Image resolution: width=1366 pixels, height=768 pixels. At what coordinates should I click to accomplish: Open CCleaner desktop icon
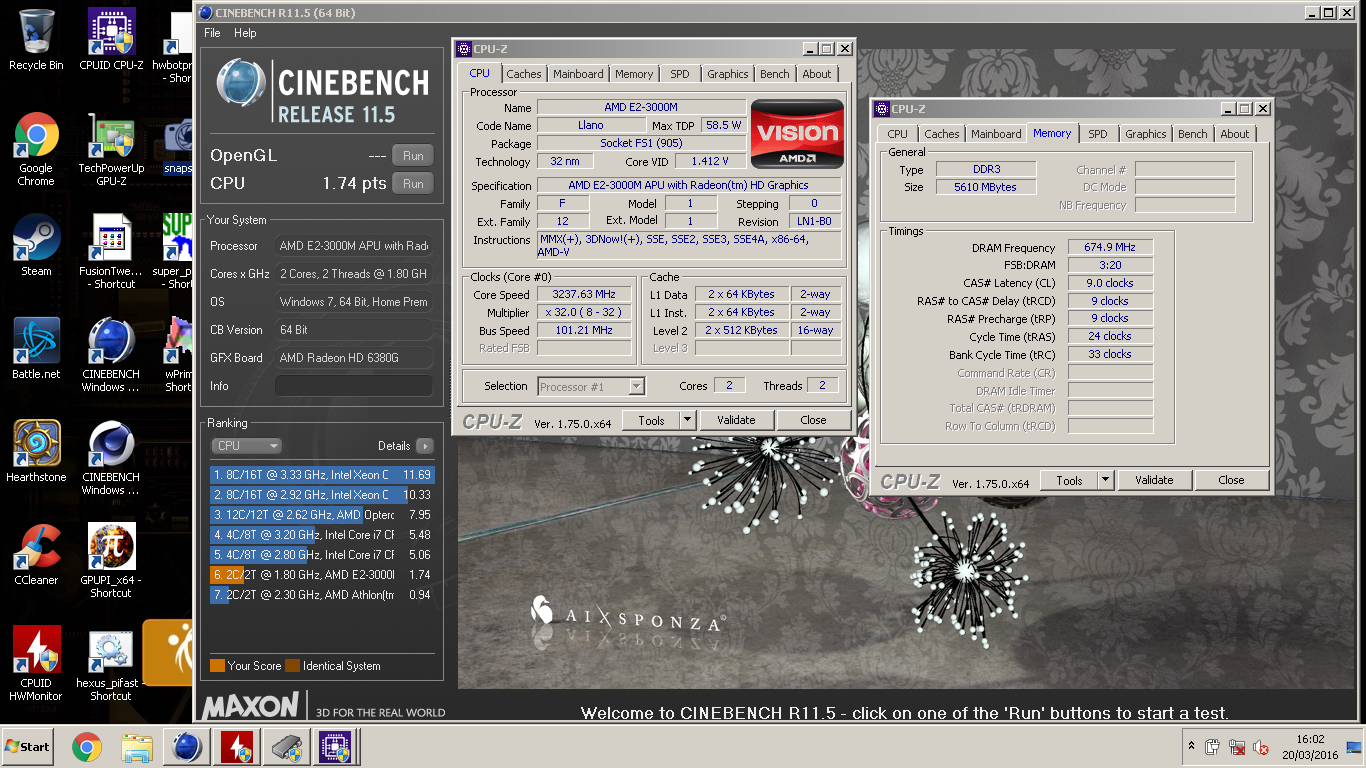[36, 554]
